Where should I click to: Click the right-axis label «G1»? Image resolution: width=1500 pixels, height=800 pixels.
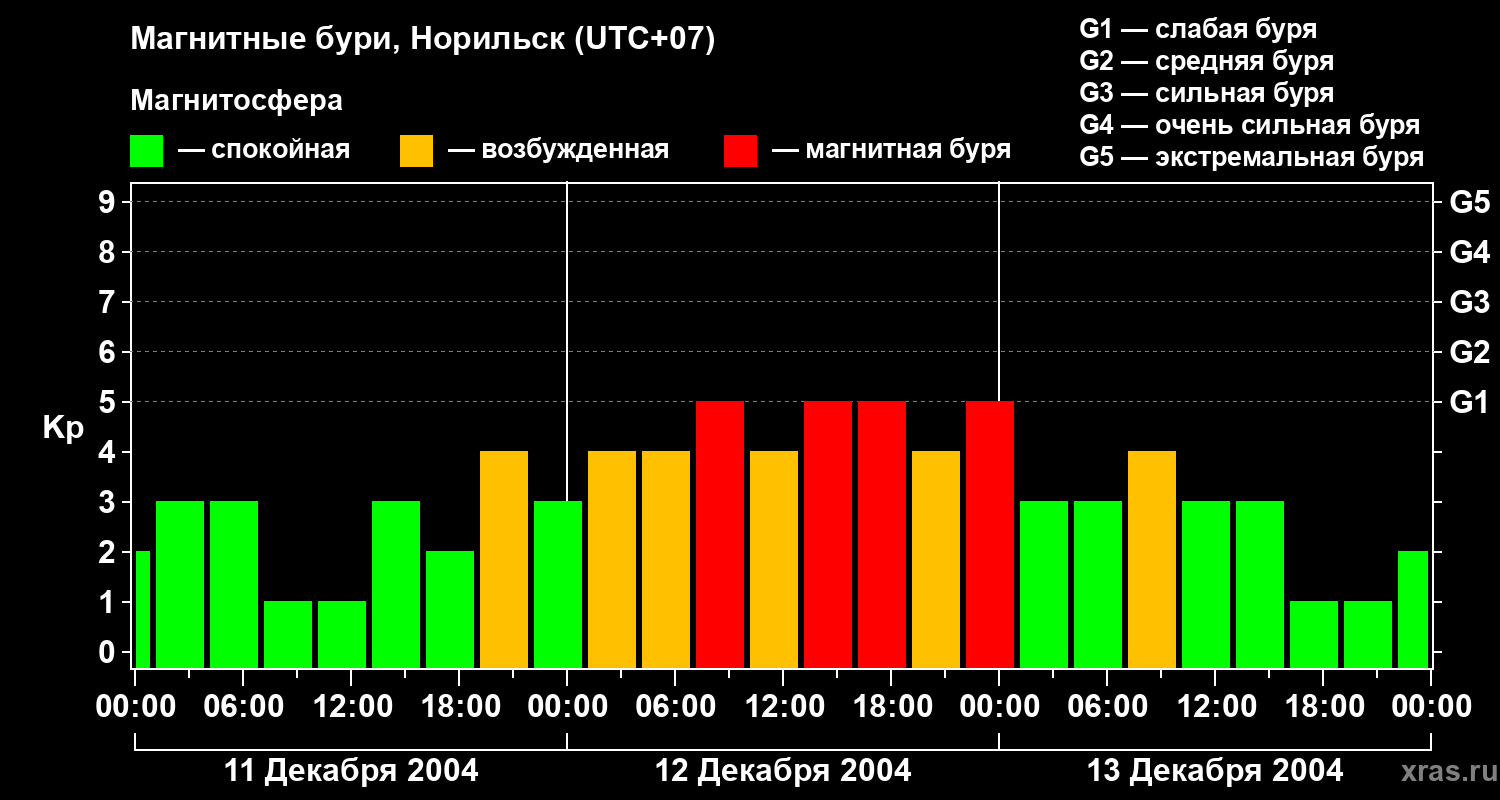(x=1469, y=402)
